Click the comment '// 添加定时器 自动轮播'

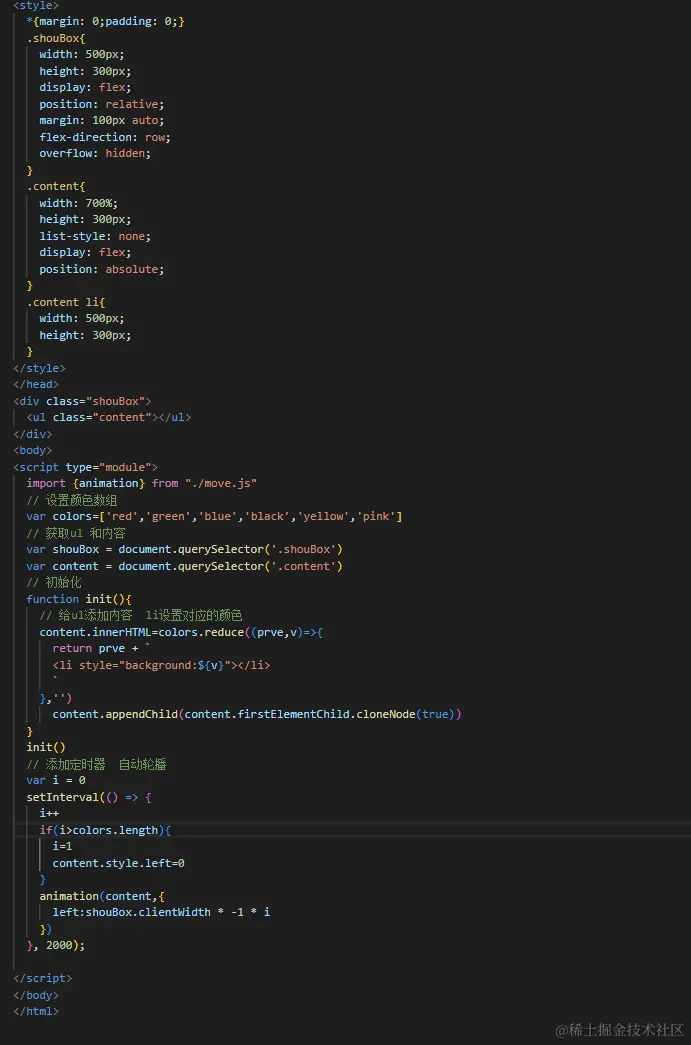(x=96, y=764)
